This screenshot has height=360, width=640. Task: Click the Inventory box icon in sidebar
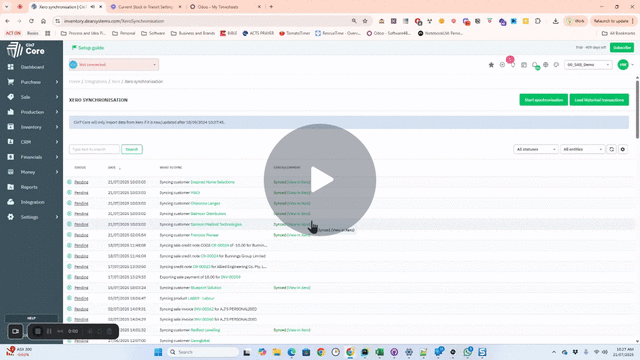click(x=11, y=127)
